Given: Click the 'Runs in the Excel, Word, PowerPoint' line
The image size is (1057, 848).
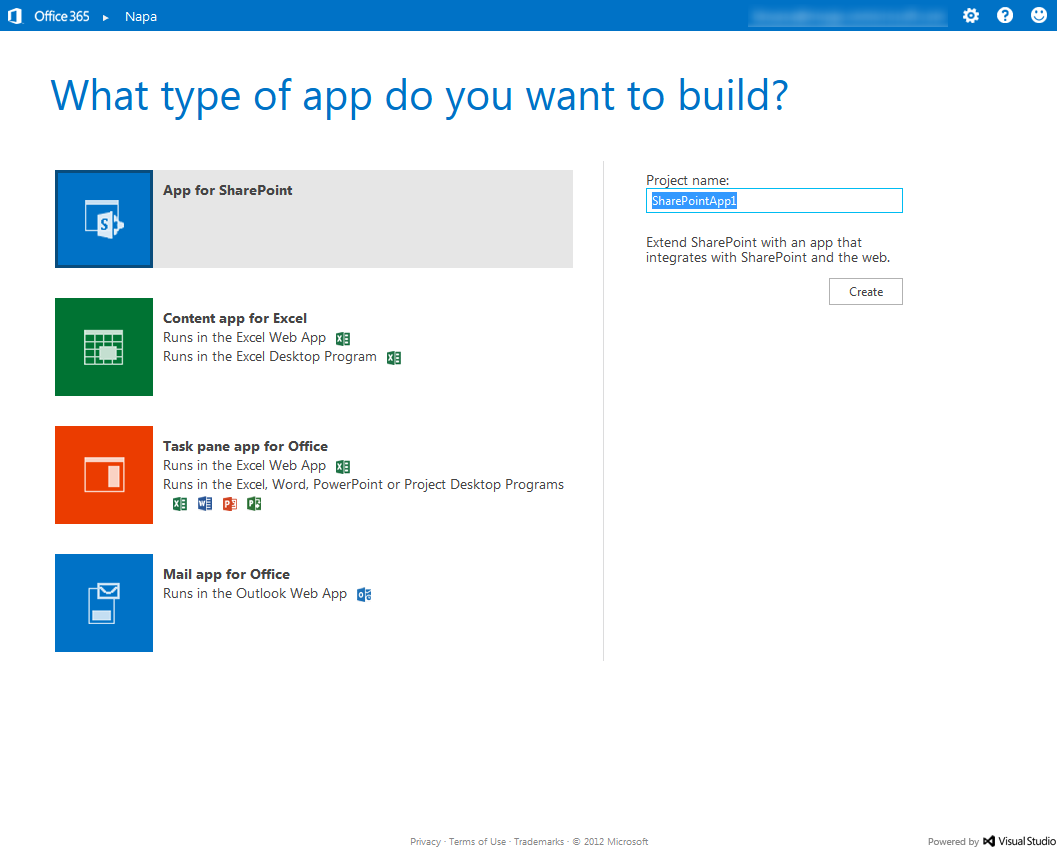Looking at the screenshot, I should tap(363, 485).
